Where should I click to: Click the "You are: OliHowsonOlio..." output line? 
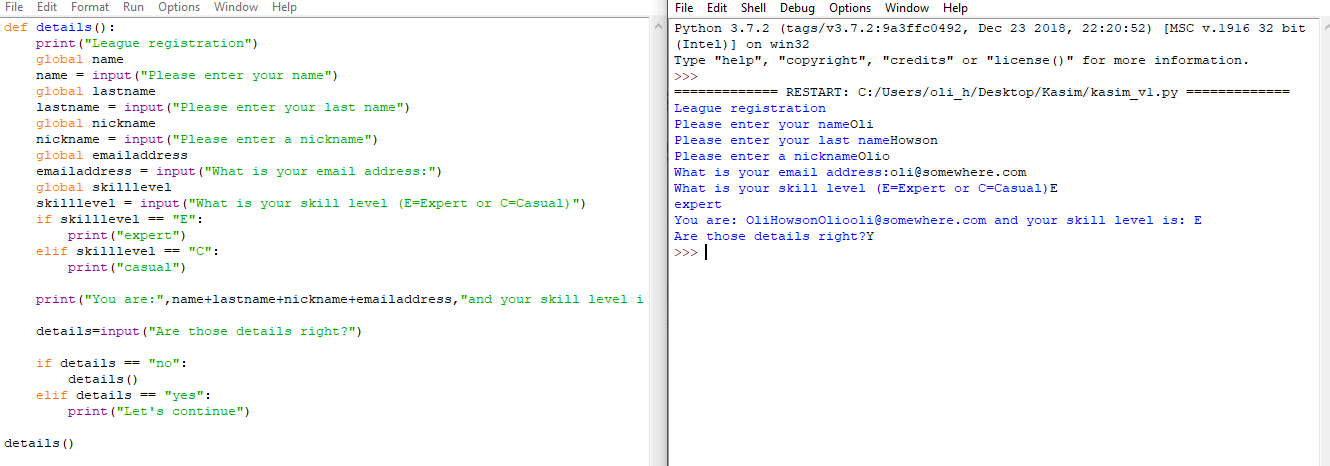pos(938,221)
